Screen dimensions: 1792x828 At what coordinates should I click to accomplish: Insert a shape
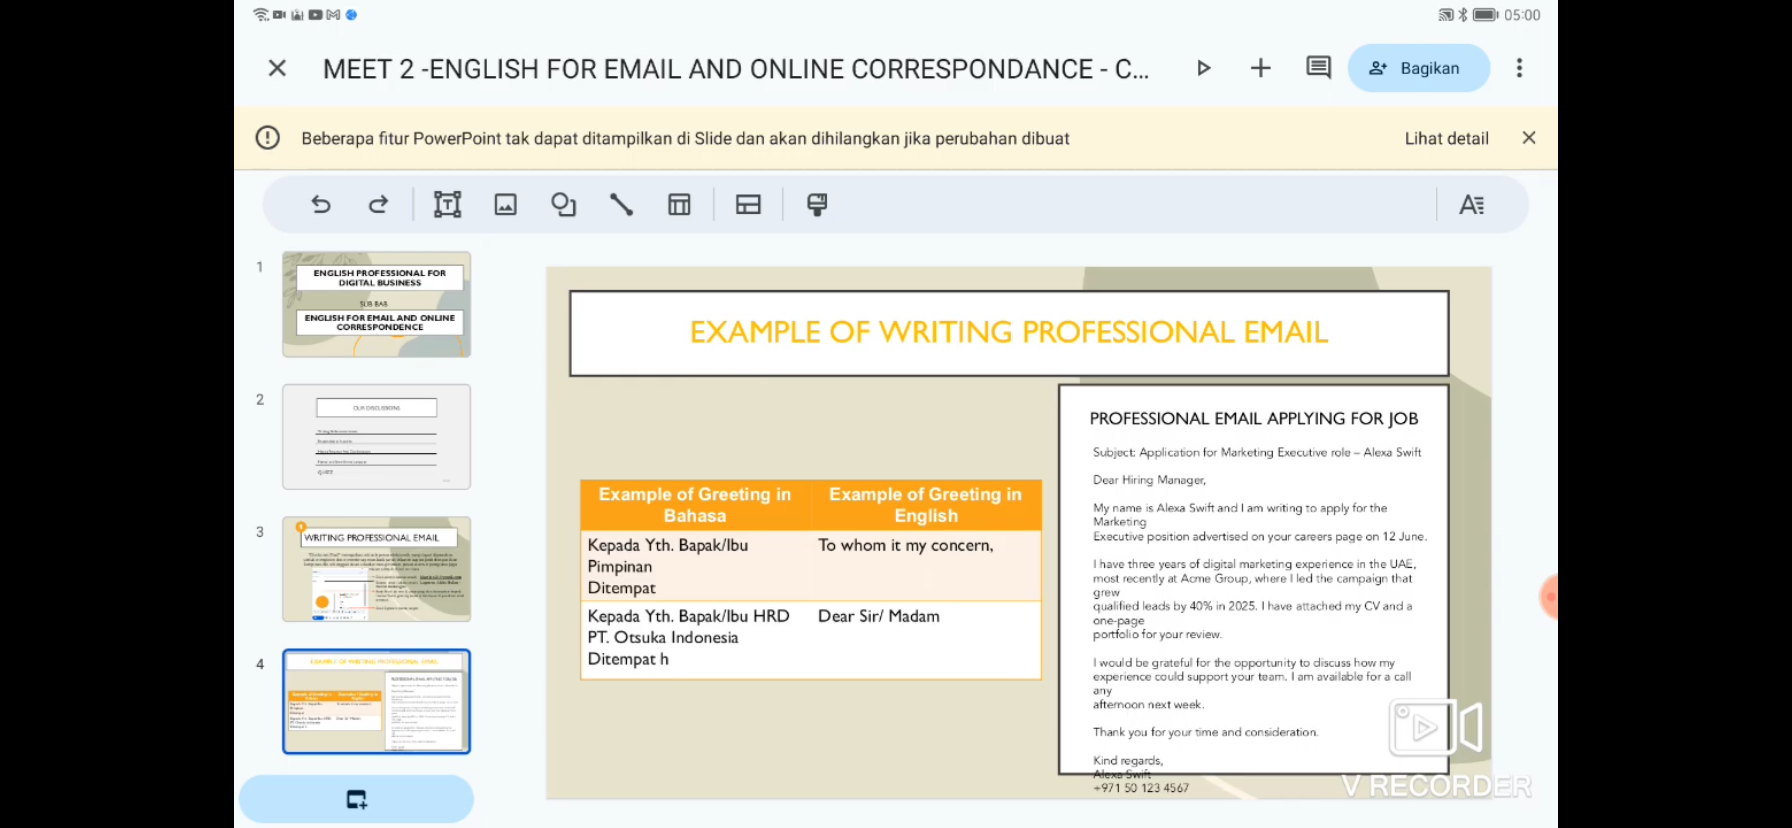pyautogui.click(x=563, y=205)
